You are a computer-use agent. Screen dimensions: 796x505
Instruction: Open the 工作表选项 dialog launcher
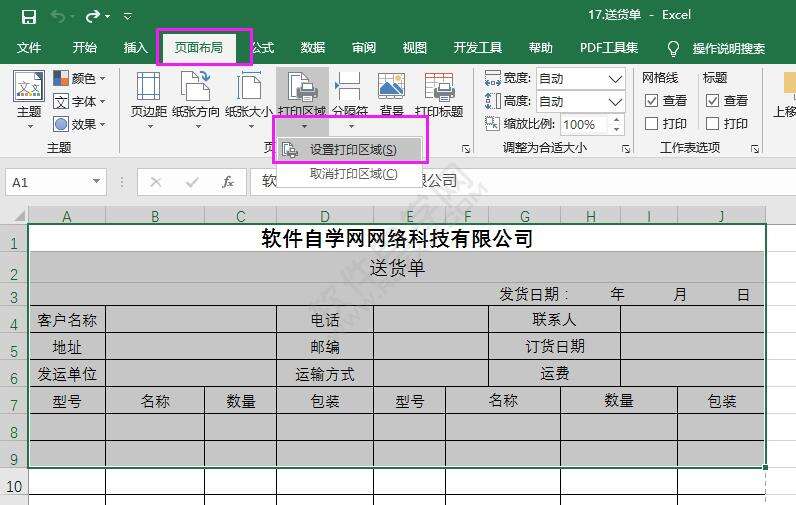click(755, 149)
